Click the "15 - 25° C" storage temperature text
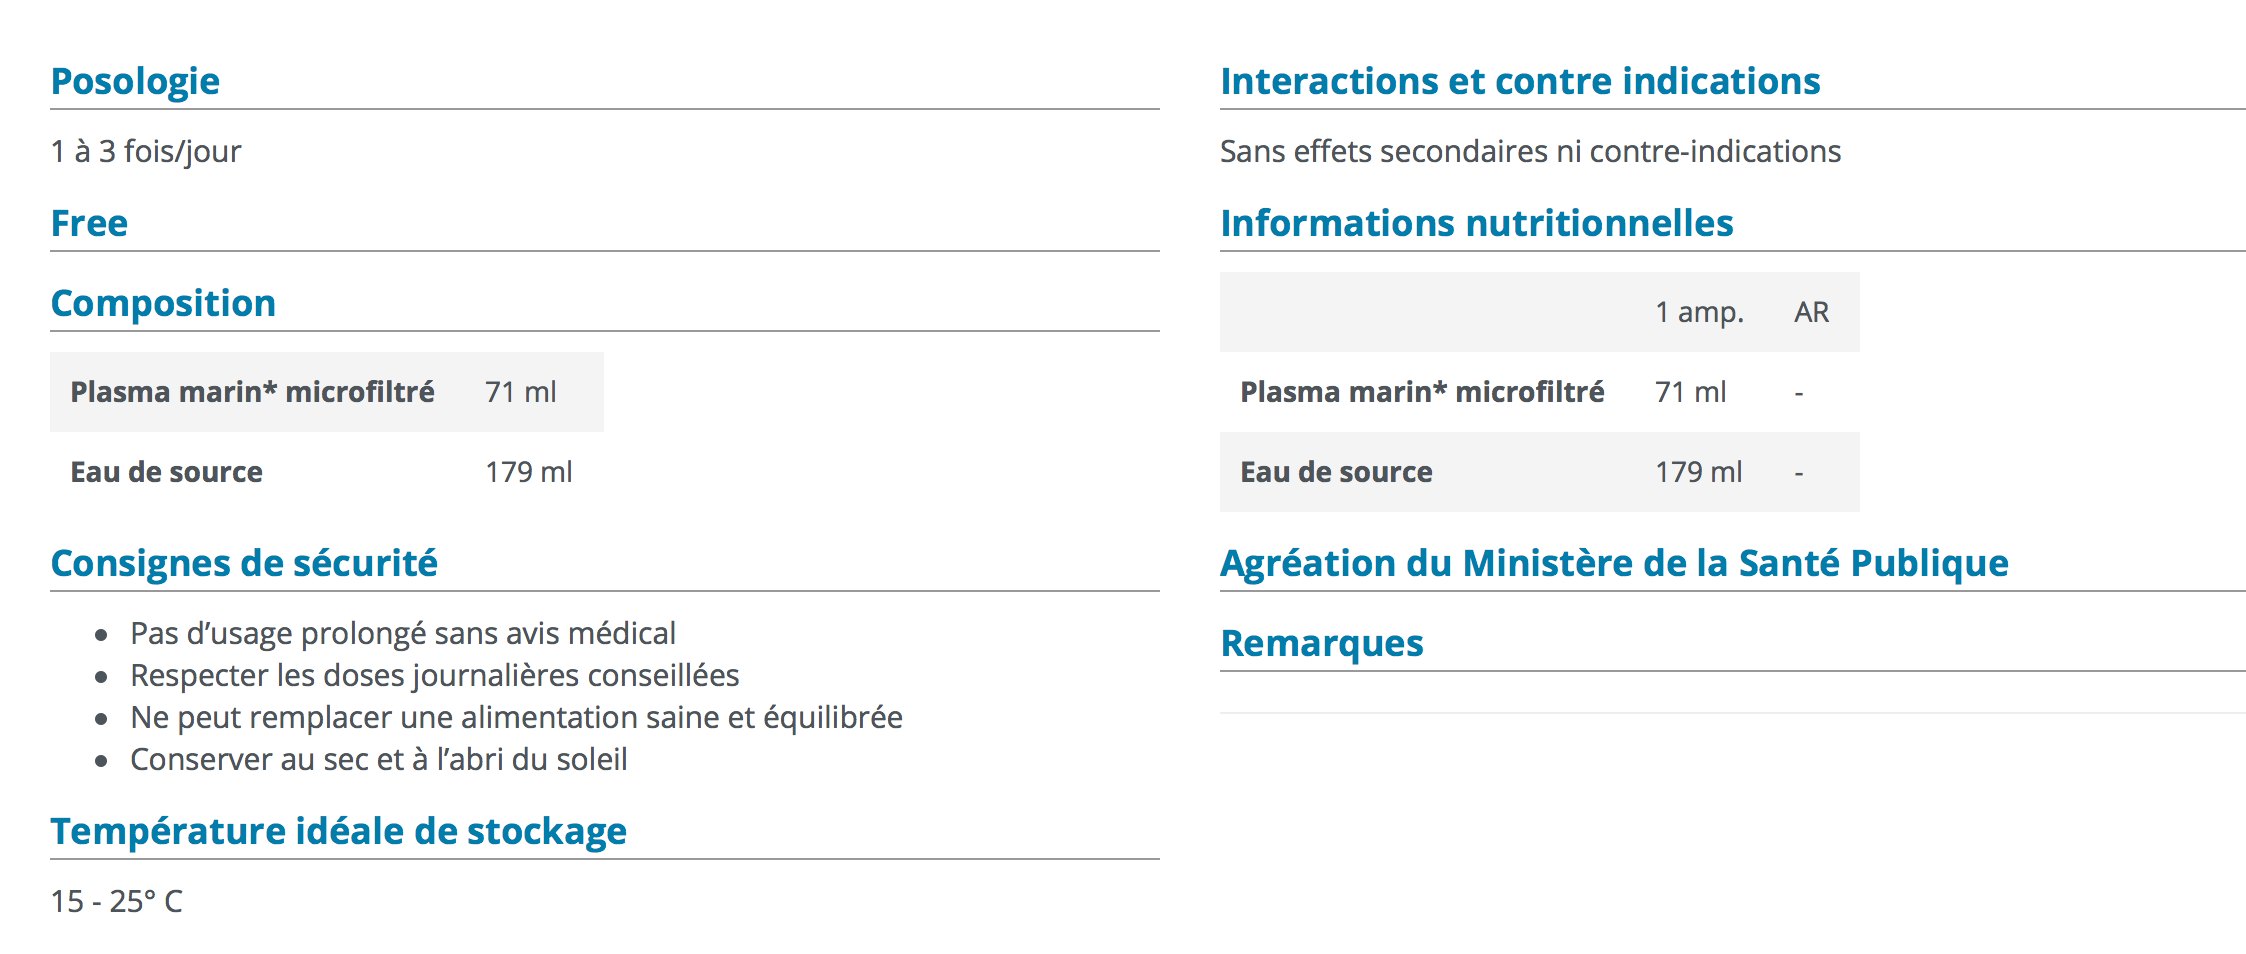Screen dimensions: 2246x954 [x=116, y=901]
